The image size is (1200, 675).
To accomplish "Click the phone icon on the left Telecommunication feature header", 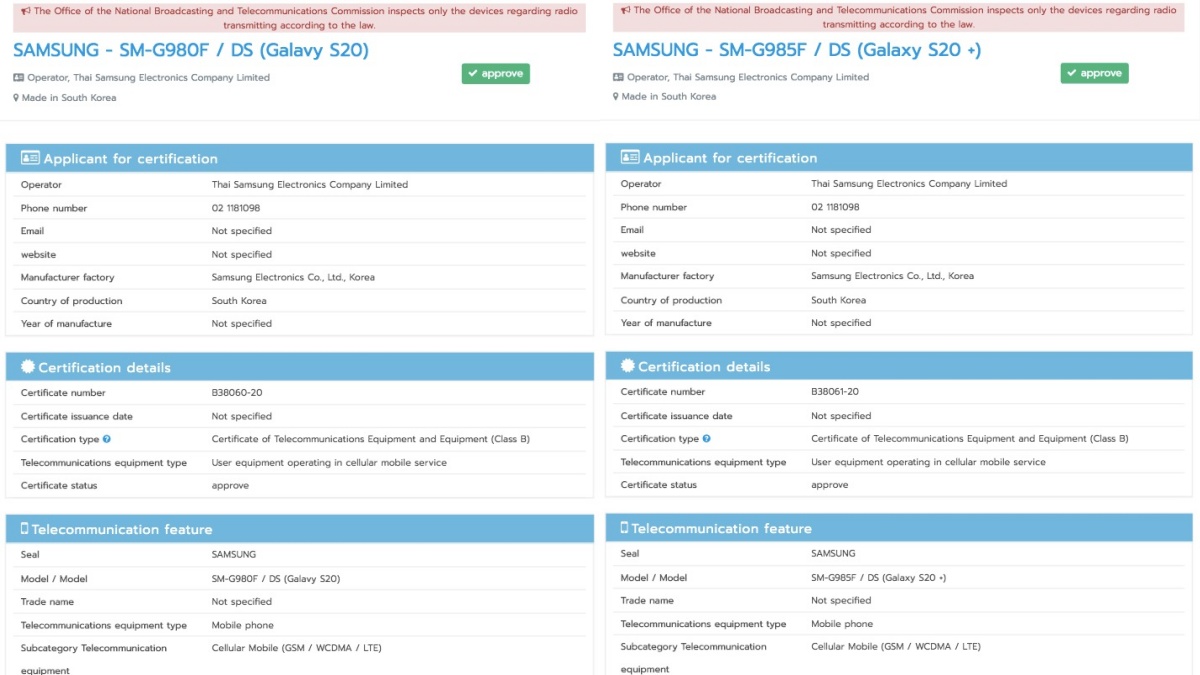I will pos(27,527).
